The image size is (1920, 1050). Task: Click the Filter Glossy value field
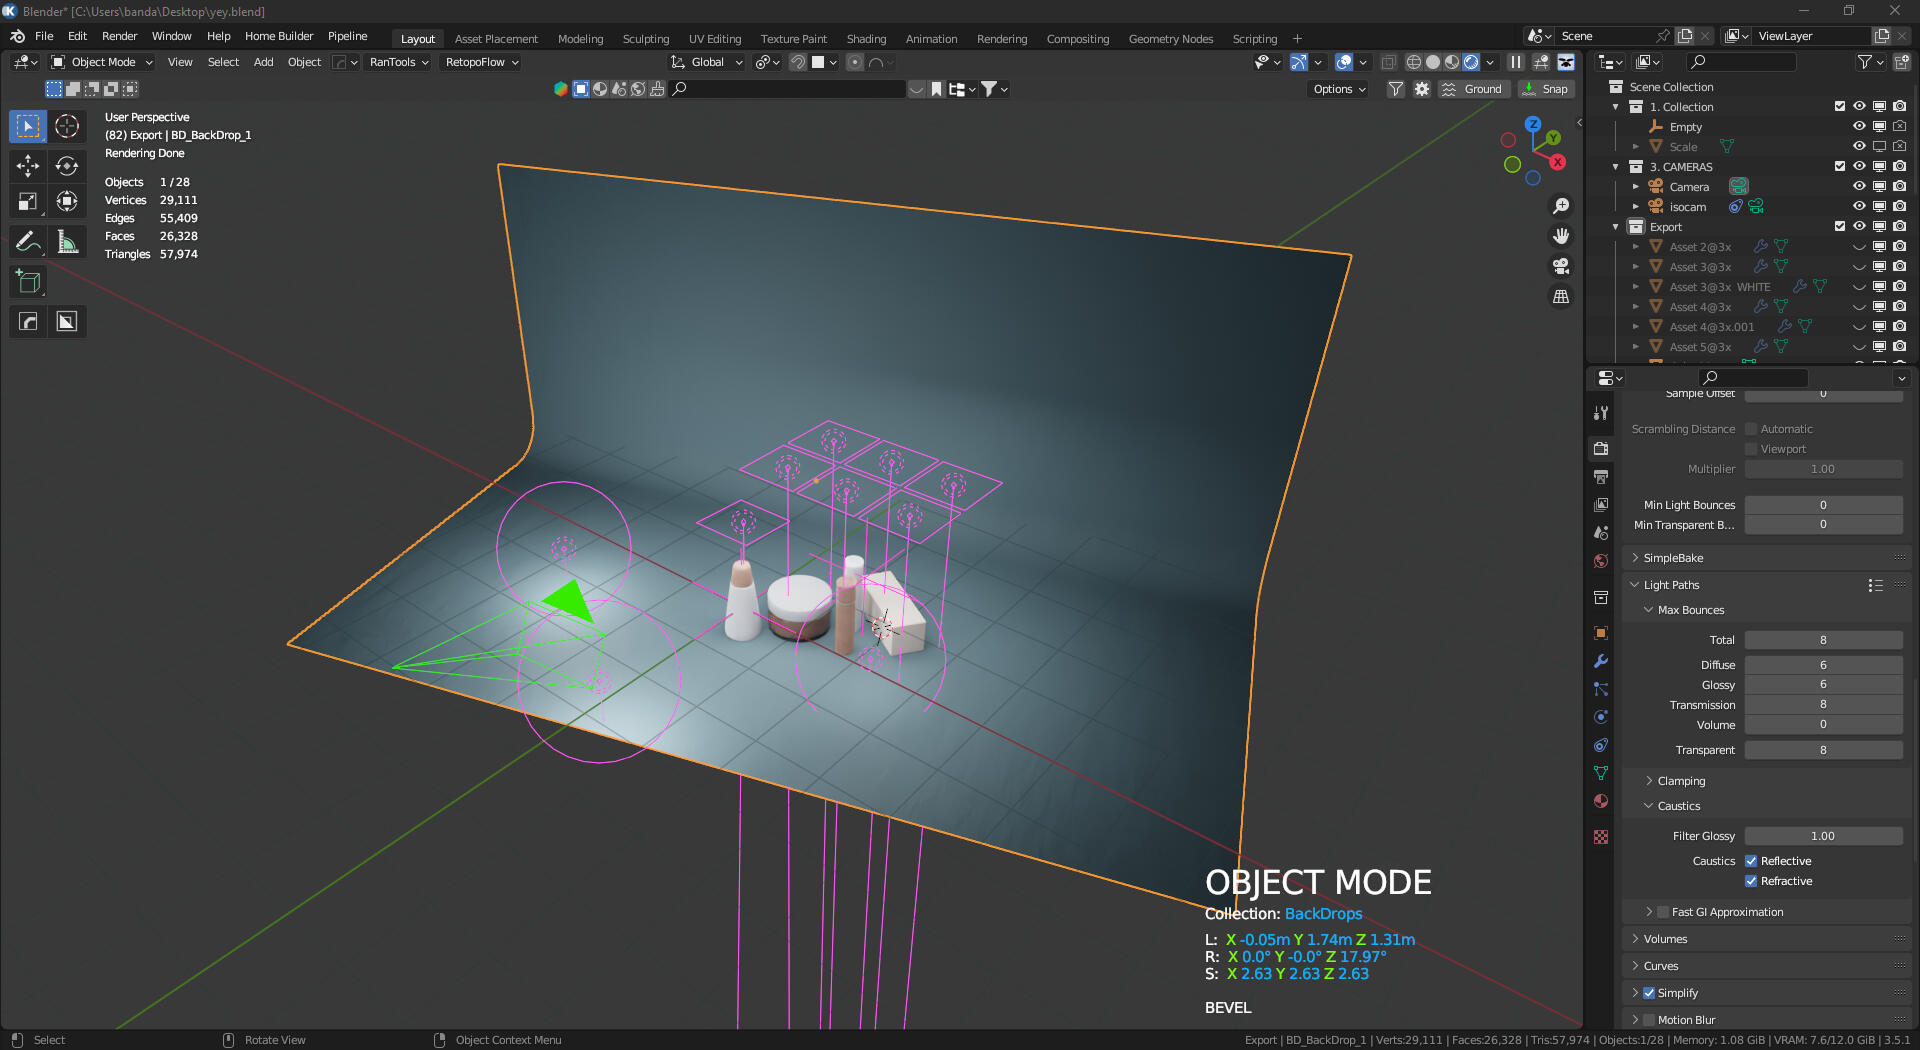(1824, 835)
